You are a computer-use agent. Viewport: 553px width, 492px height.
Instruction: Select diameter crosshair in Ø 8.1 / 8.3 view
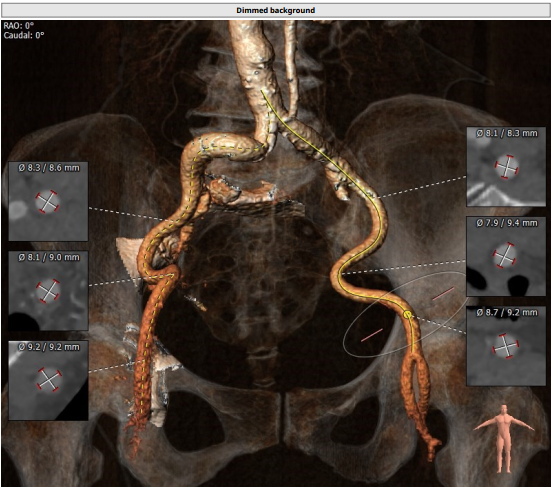(x=507, y=167)
